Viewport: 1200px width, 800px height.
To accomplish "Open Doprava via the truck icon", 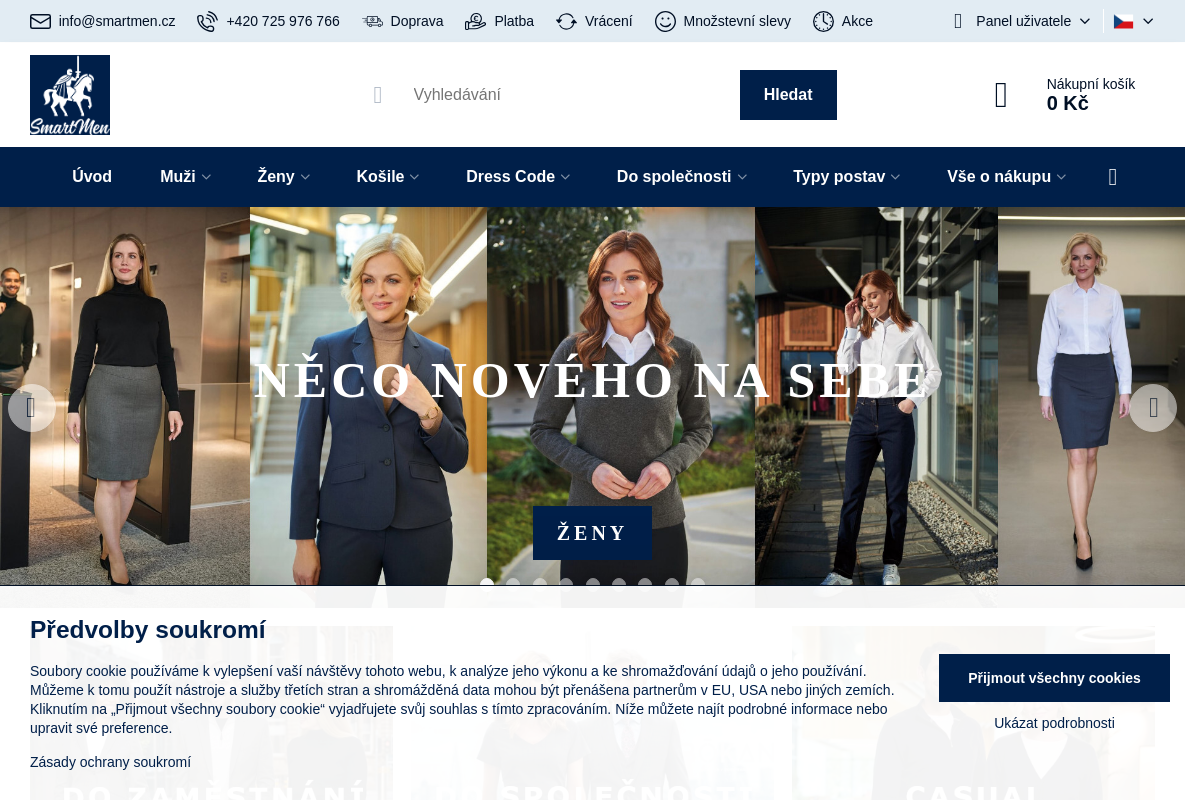I will tap(373, 21).
